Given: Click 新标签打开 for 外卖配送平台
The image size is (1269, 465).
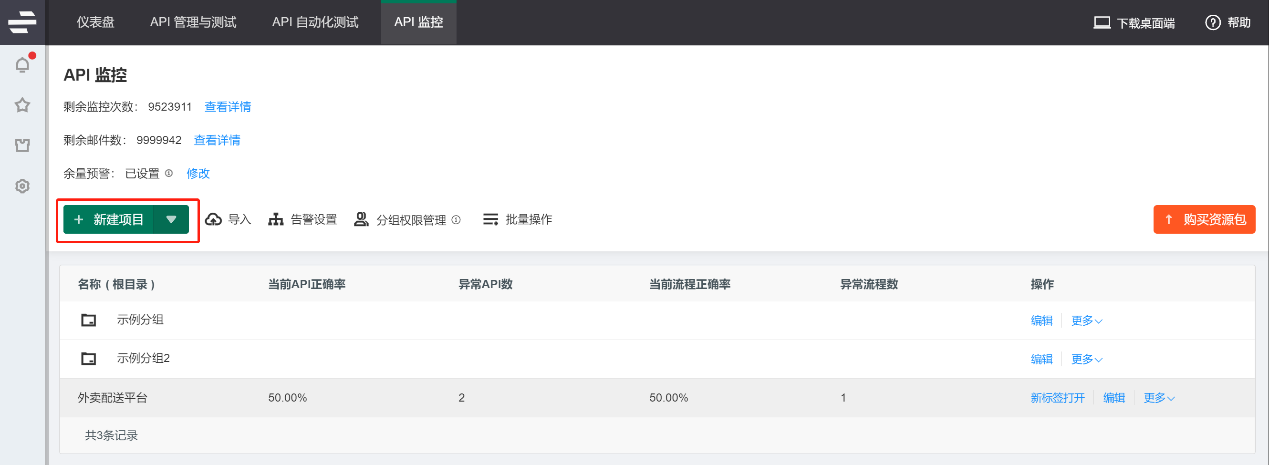Looking at the screenshot, I should [1057, 398].
